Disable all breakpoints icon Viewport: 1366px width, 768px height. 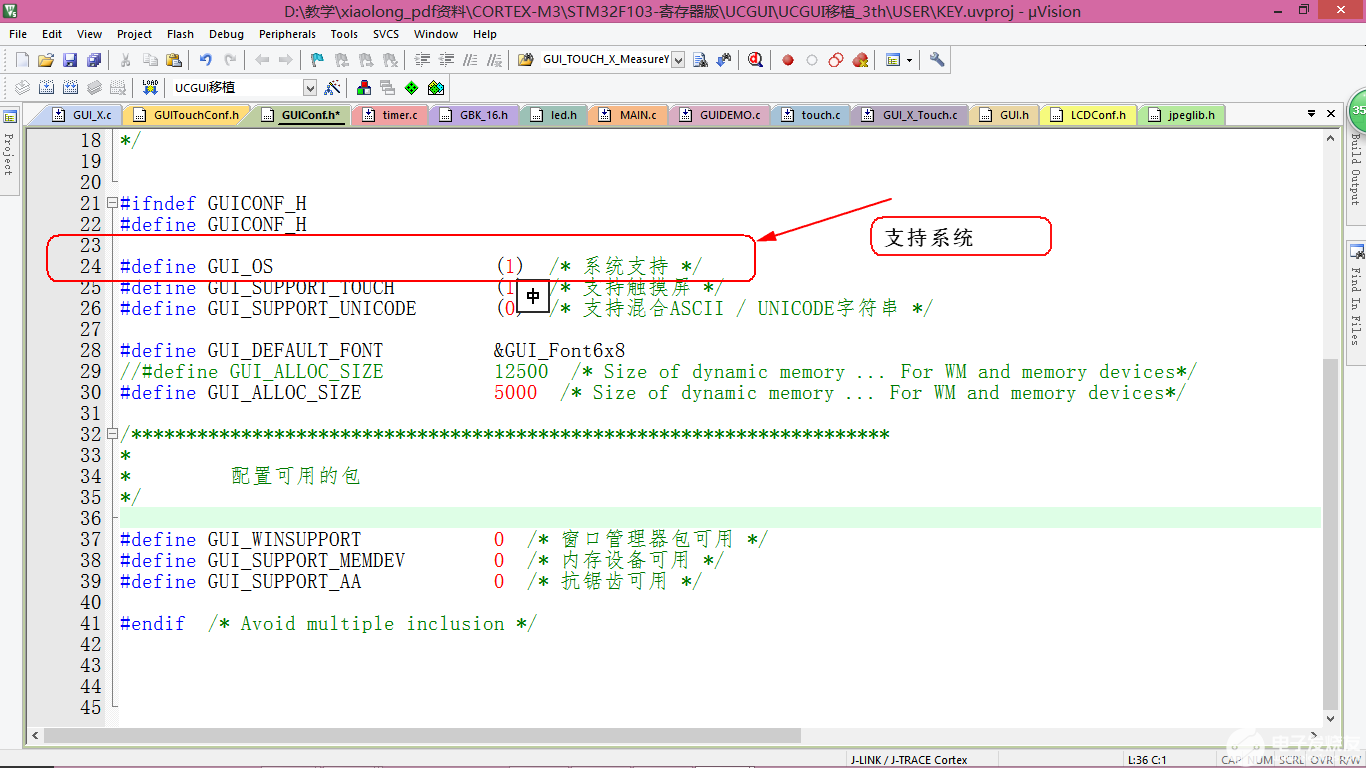pos(836,60)
